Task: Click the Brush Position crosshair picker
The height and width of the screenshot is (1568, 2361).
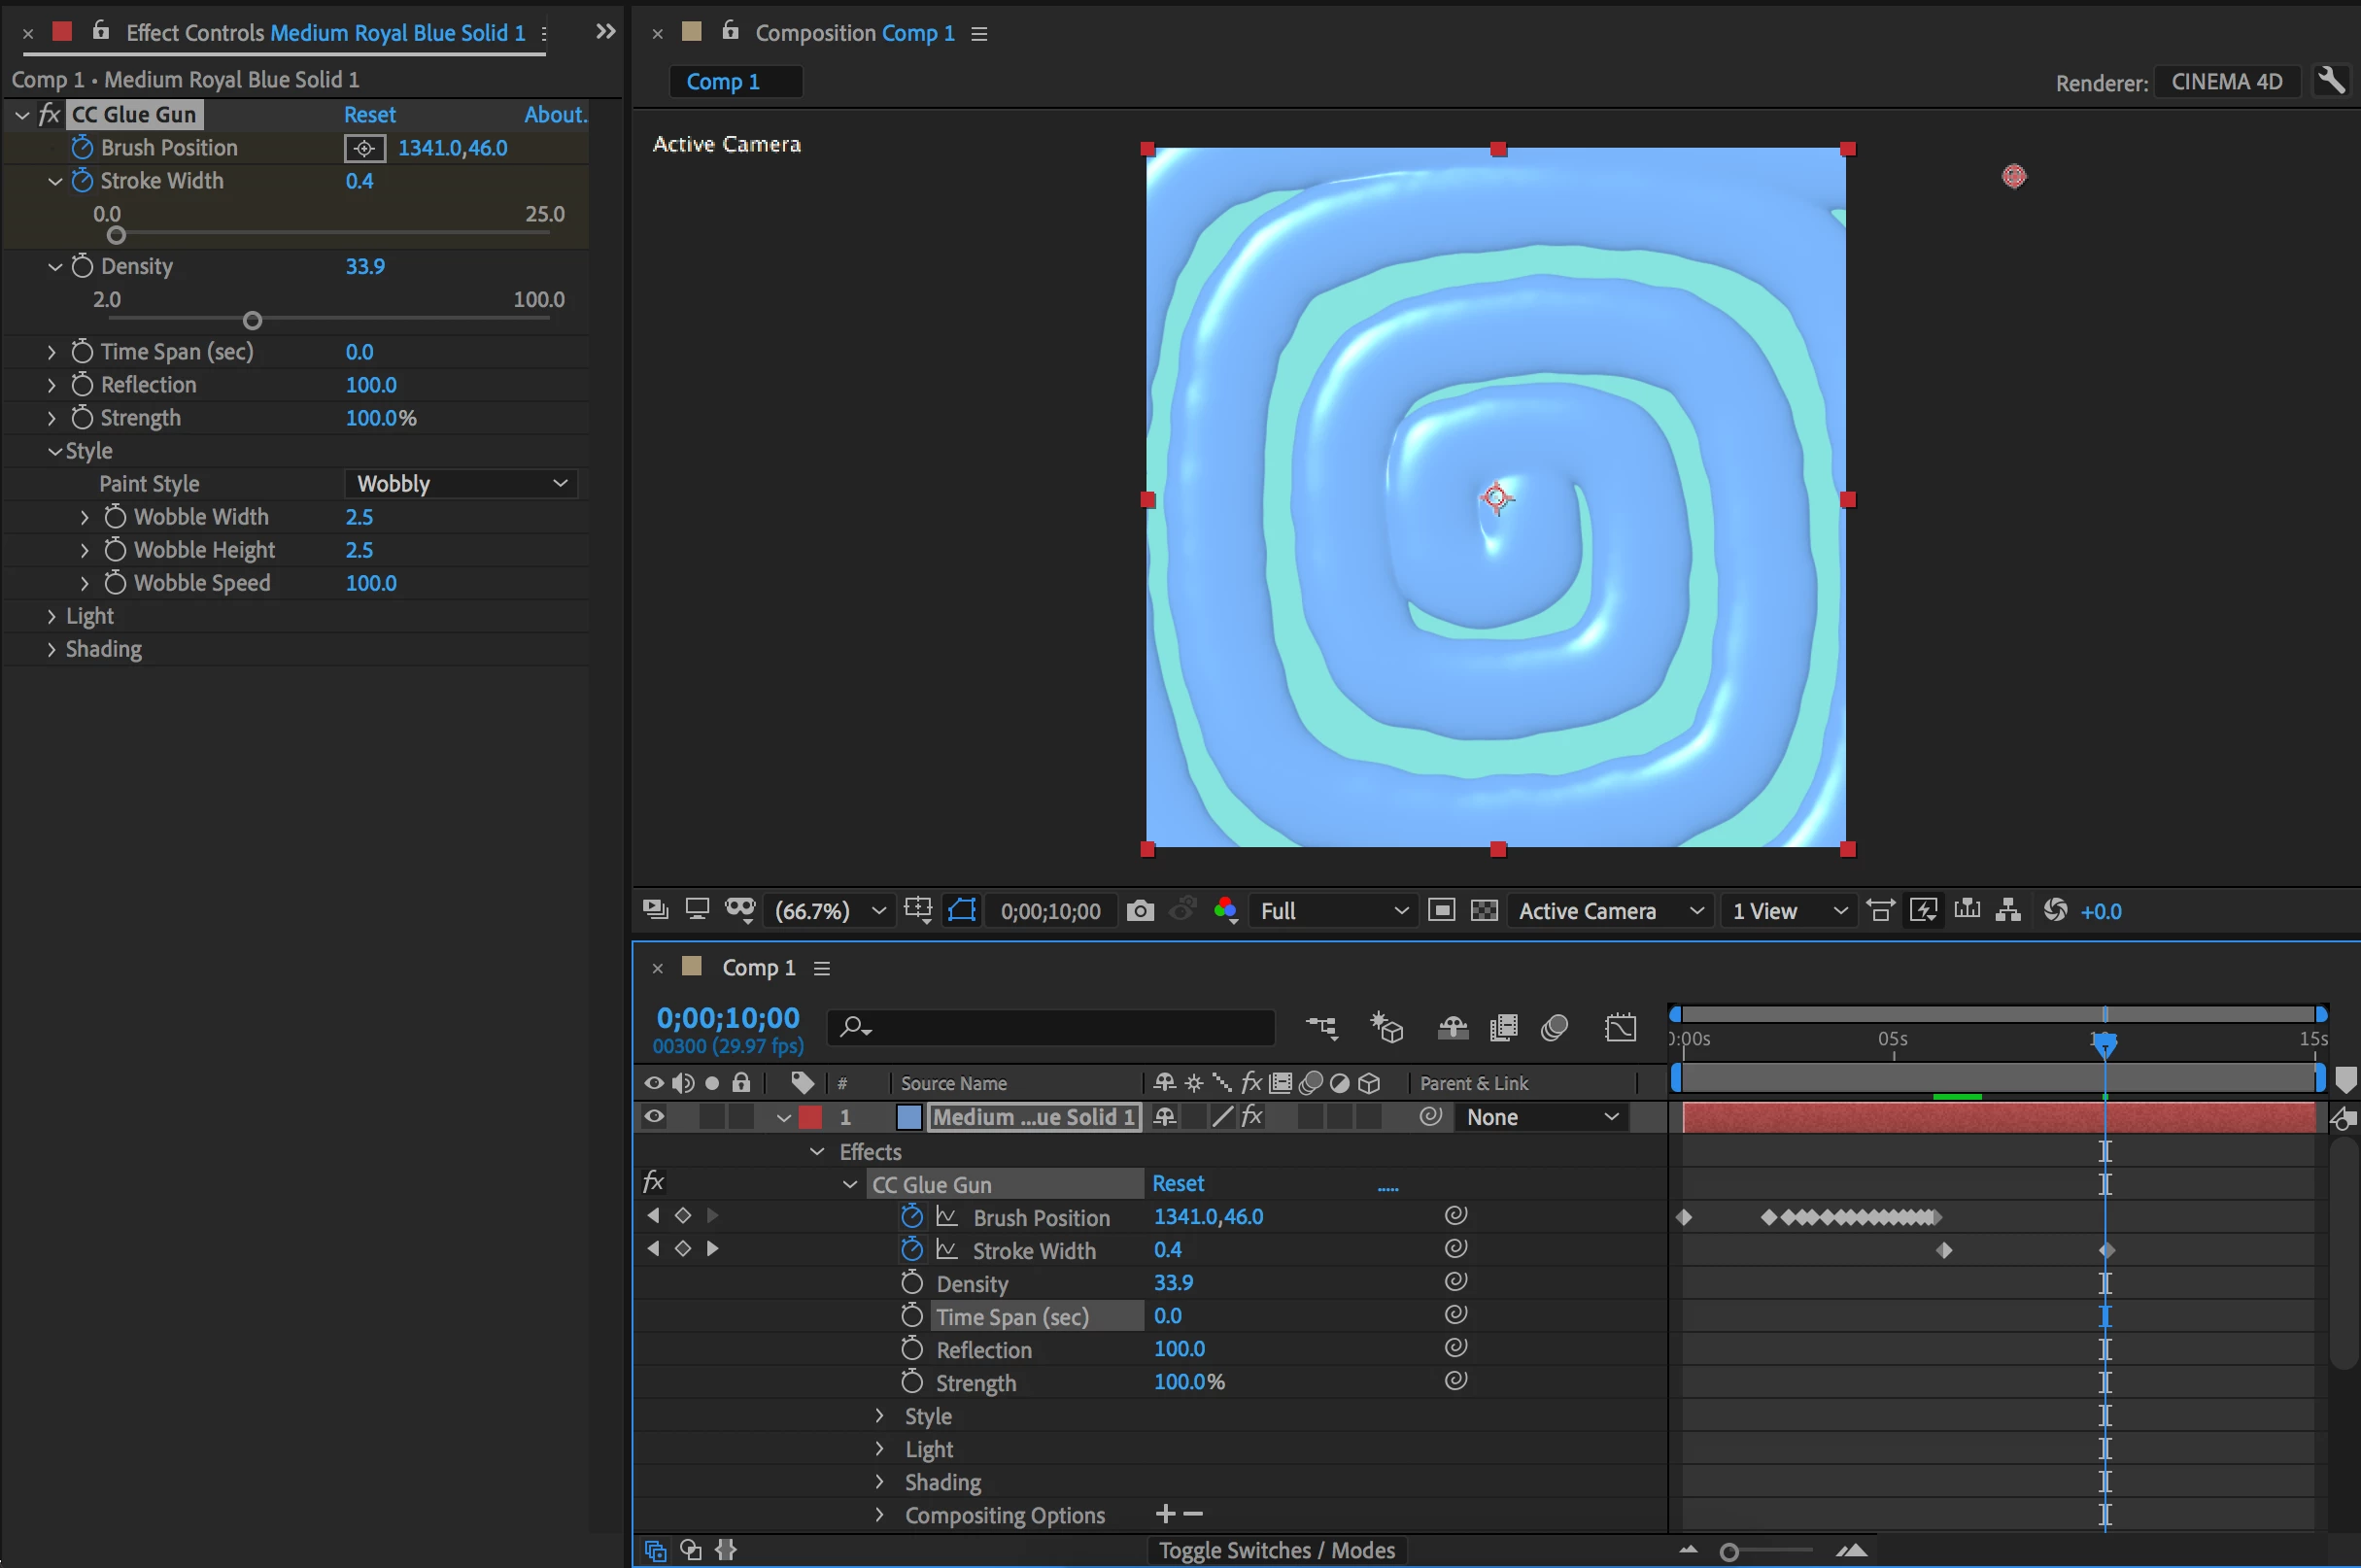Action: click(x=365, y=149)
